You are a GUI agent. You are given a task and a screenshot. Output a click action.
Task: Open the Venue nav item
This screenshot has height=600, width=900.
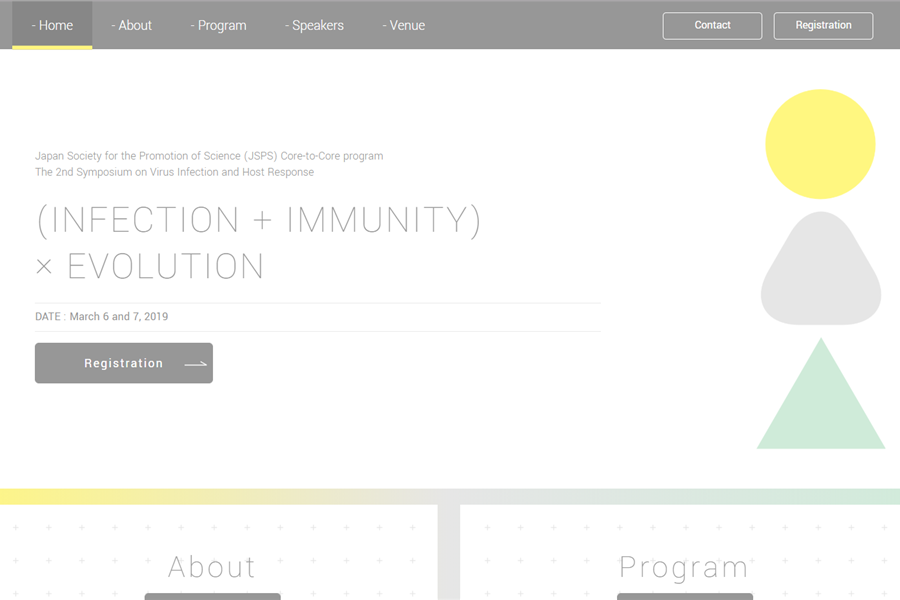tap(404, 25)
